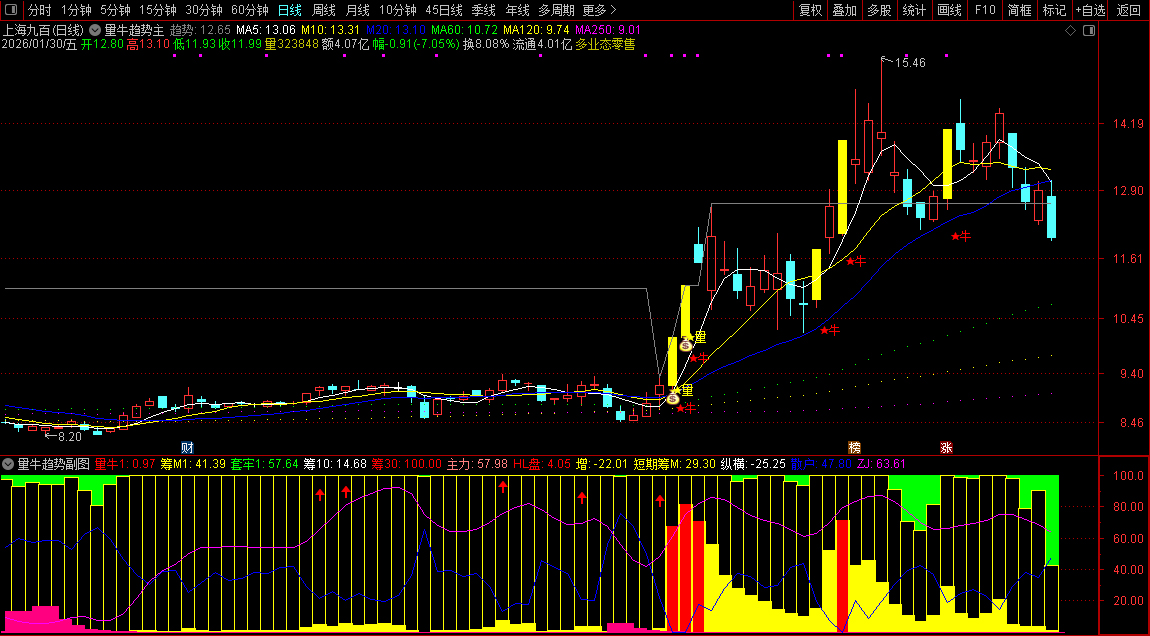Click the 换8.08% turnover value

coord(486,44)
